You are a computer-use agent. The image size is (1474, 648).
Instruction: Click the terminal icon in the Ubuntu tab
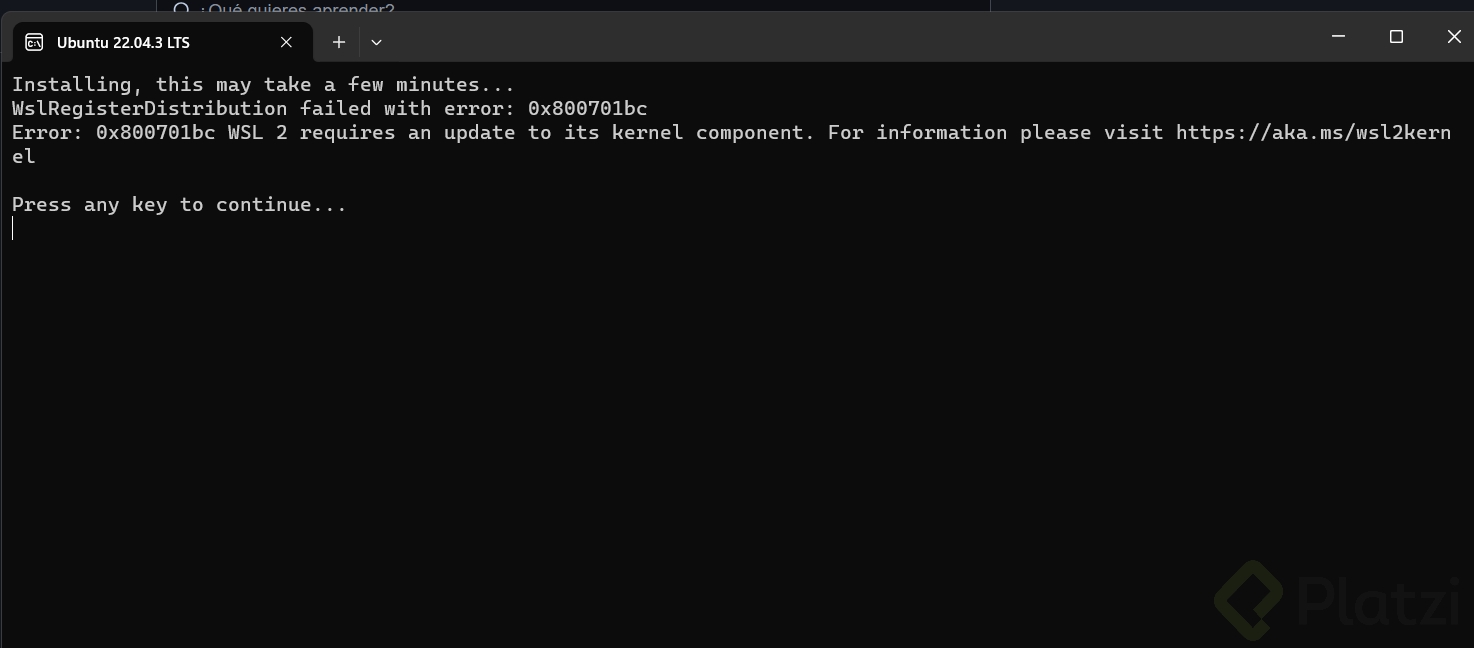coord(34,42)
